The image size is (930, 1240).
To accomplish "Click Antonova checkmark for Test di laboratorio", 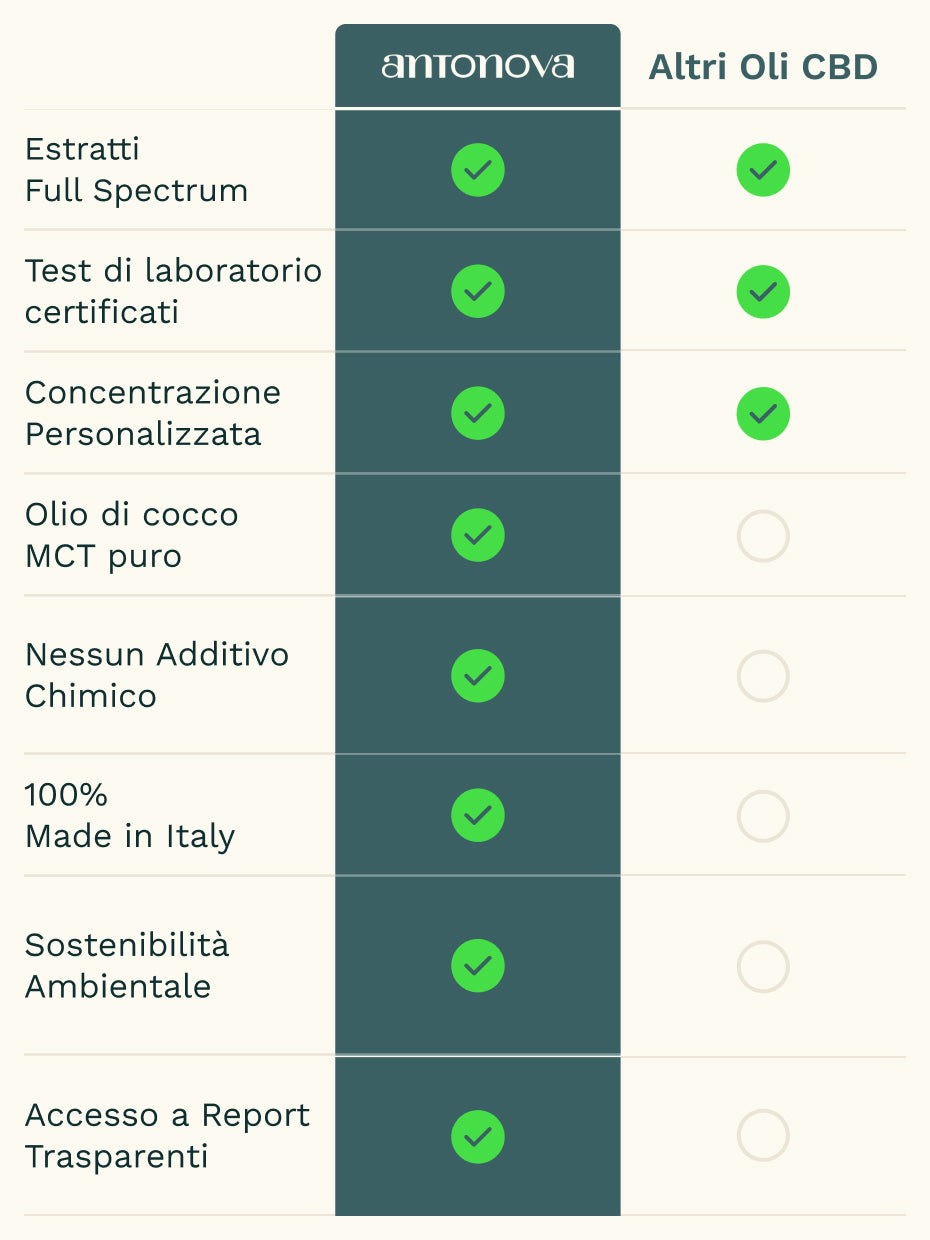I will tap(478, 292).
